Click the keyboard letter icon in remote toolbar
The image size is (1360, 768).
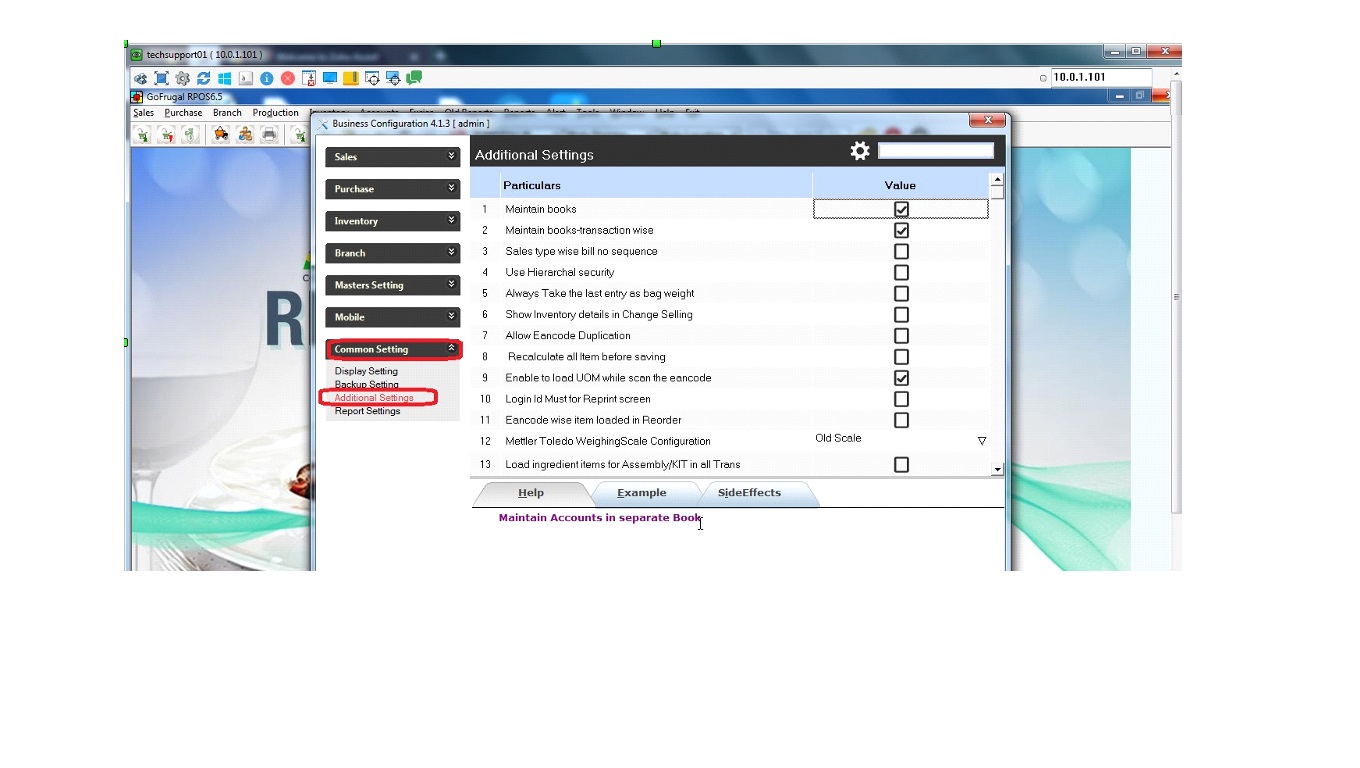click(246, 78)
